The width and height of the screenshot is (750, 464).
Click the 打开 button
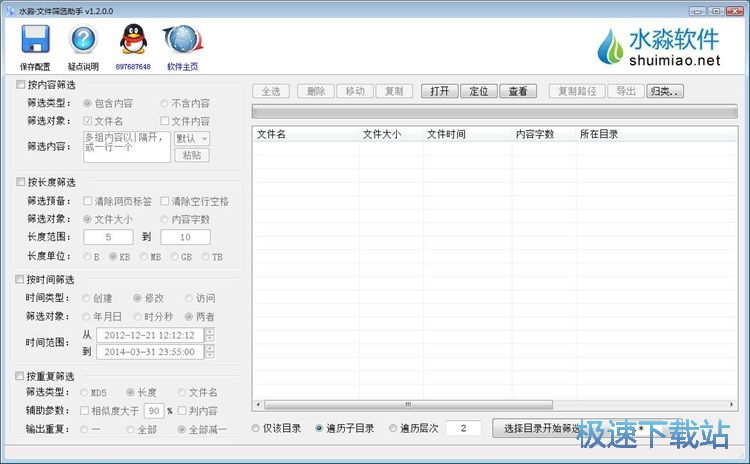[440, 91]
